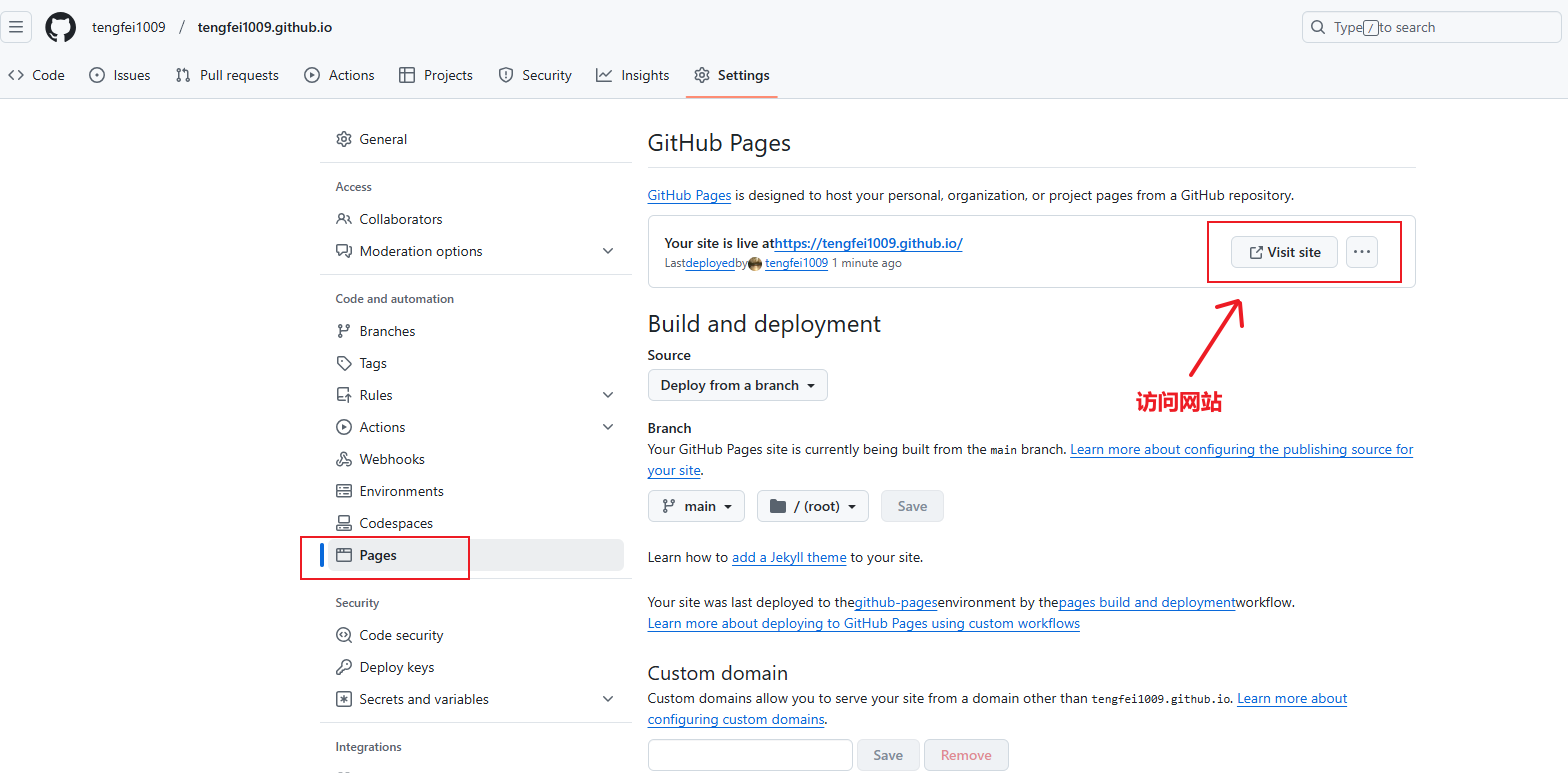Open the three-dots menu beside Visit site
The height and width of the screenshot is (773, 1568).
click(x=1361, y=252)
